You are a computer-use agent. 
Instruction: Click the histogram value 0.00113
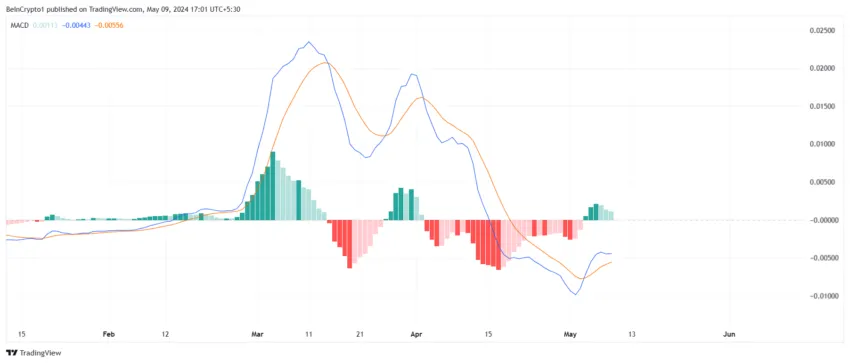point(44,25)
